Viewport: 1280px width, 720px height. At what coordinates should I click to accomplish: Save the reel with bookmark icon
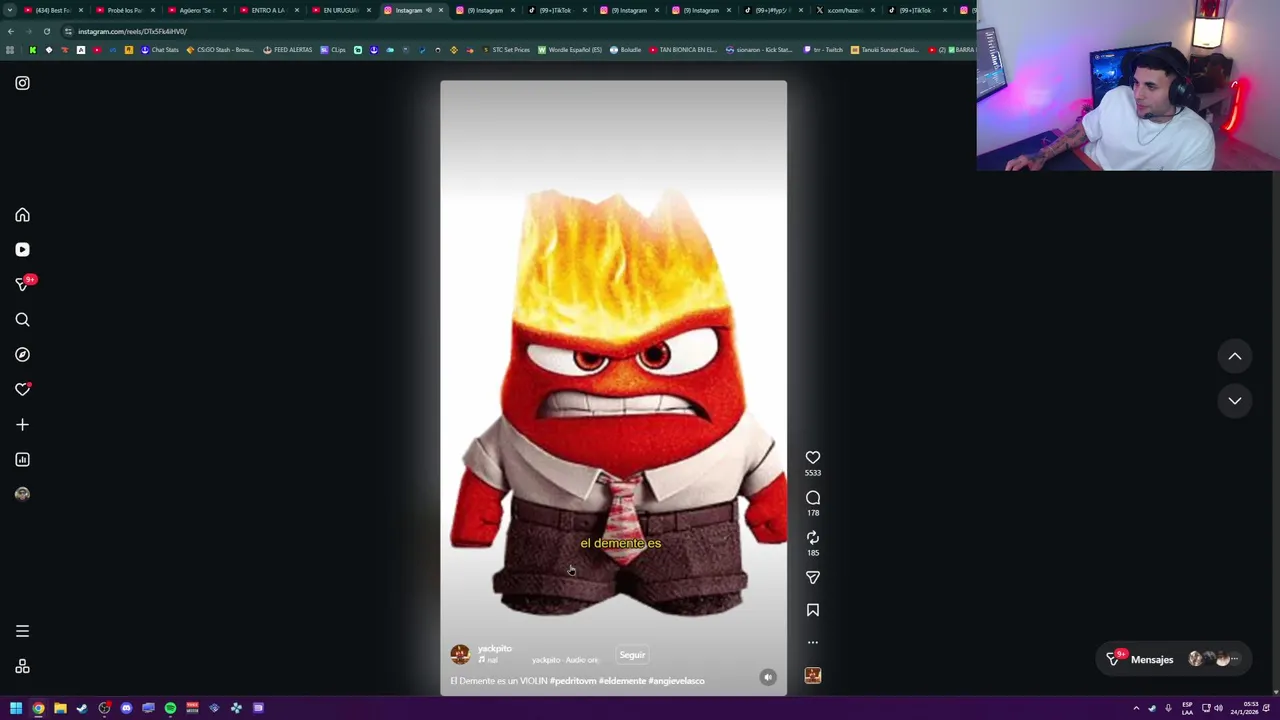pos(813,610)
